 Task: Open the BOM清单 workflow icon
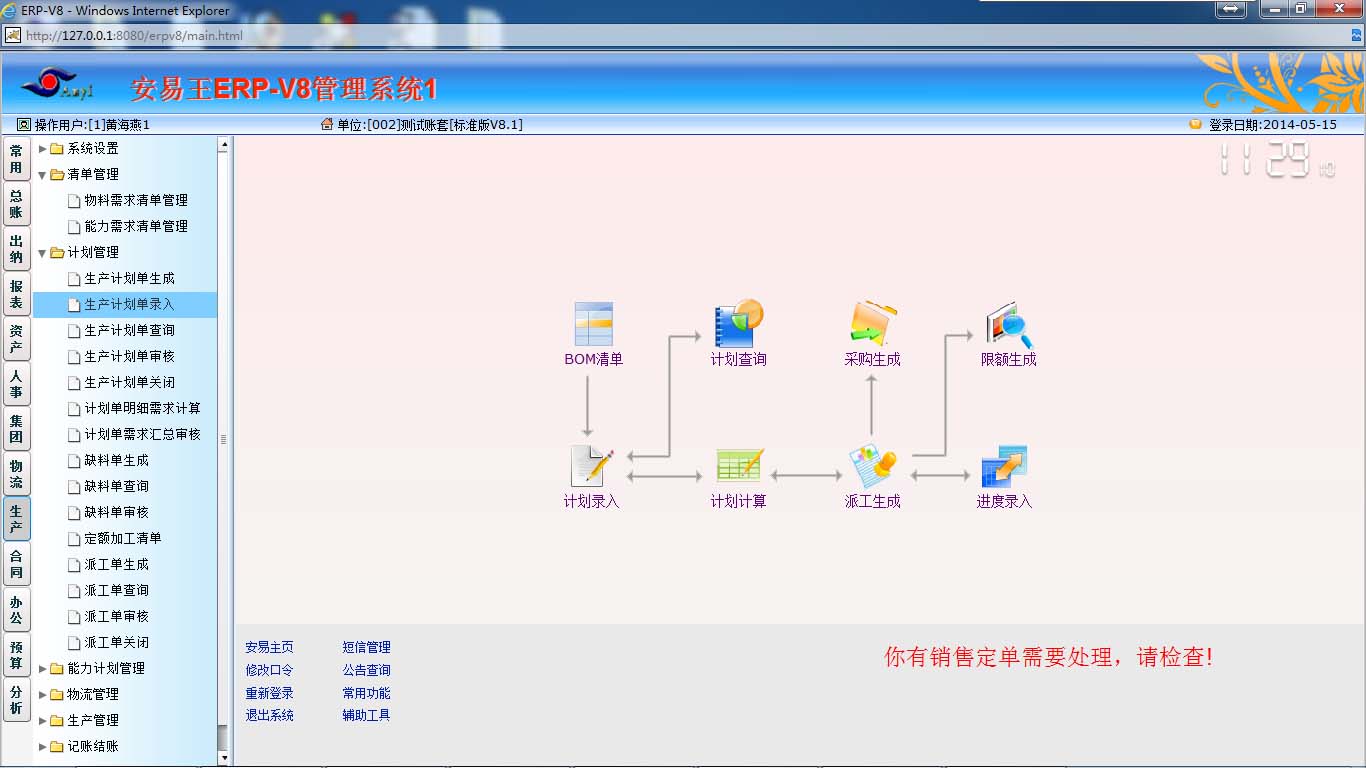pos(593,325)
